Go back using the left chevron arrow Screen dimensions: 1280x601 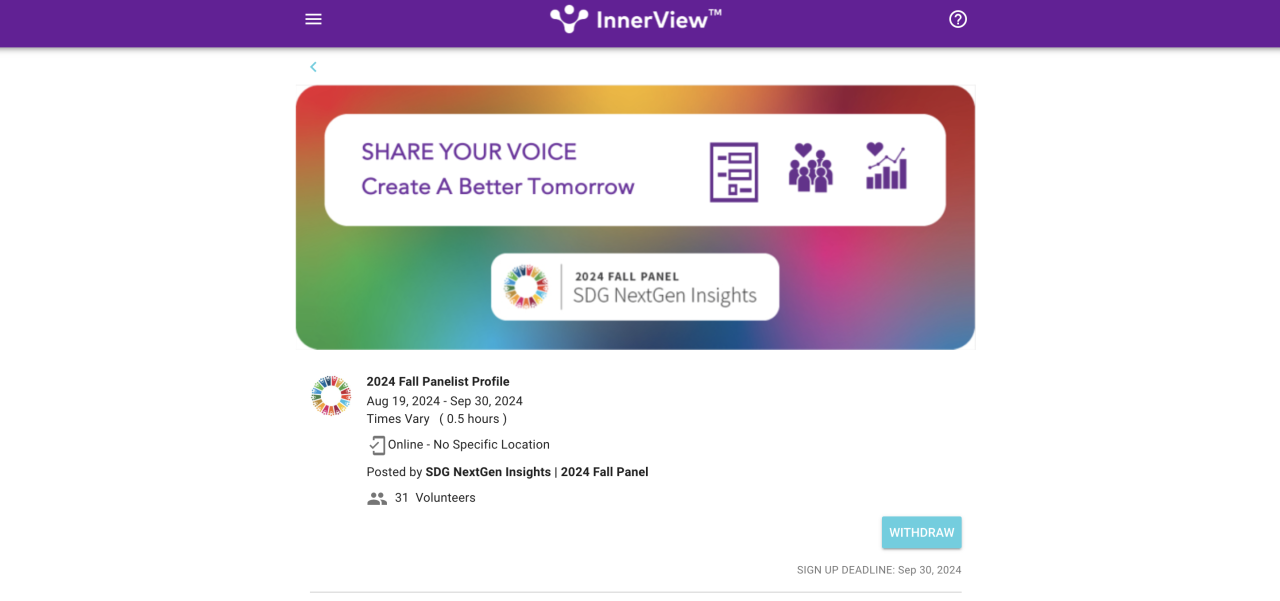(313, 67)
